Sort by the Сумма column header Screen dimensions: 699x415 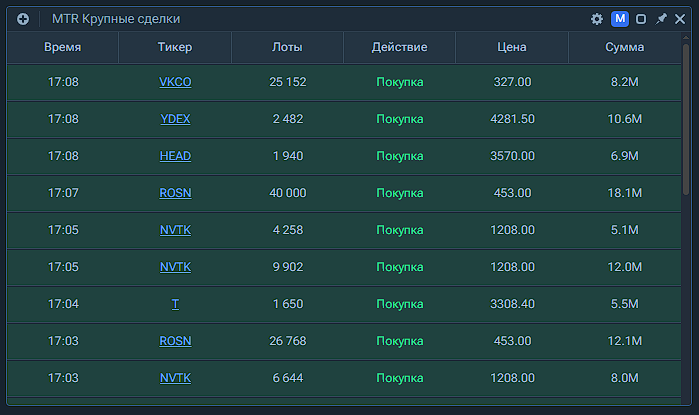(x=624, y=47)
